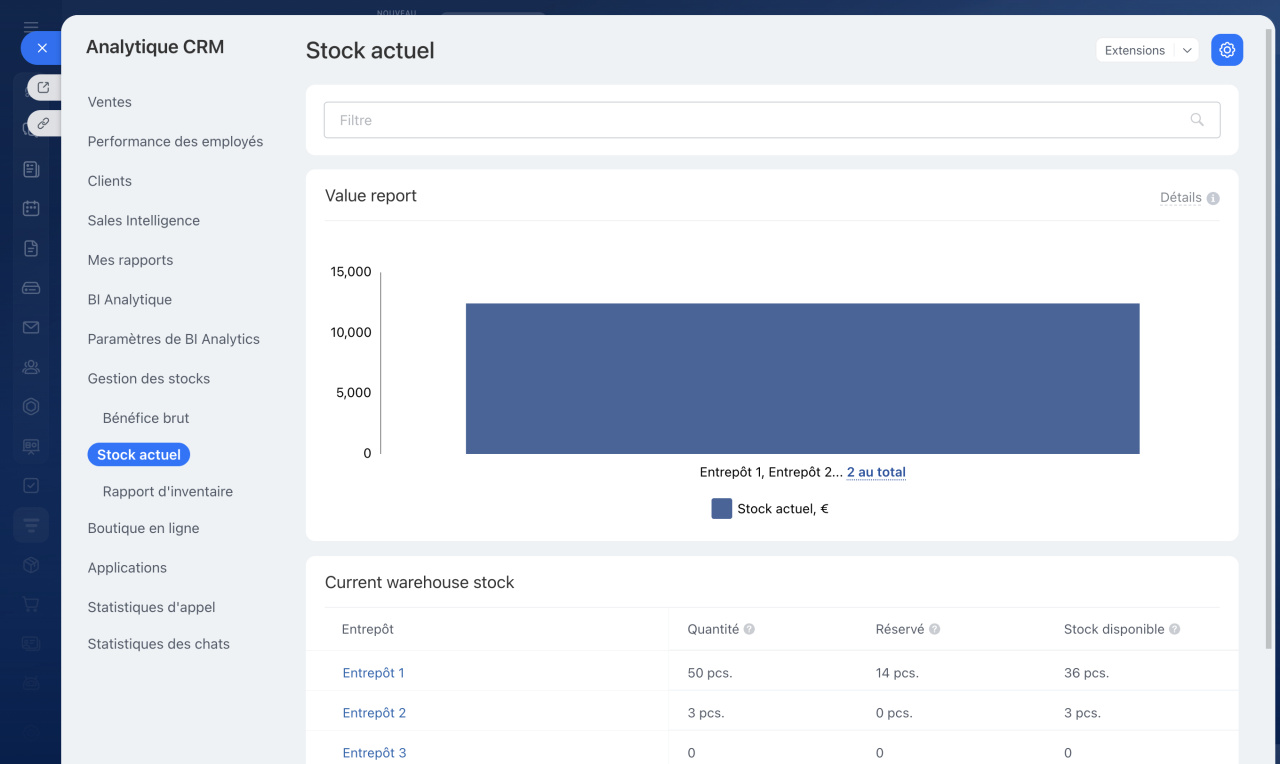Click help icon next to Stock disponible

[1175, 630]
